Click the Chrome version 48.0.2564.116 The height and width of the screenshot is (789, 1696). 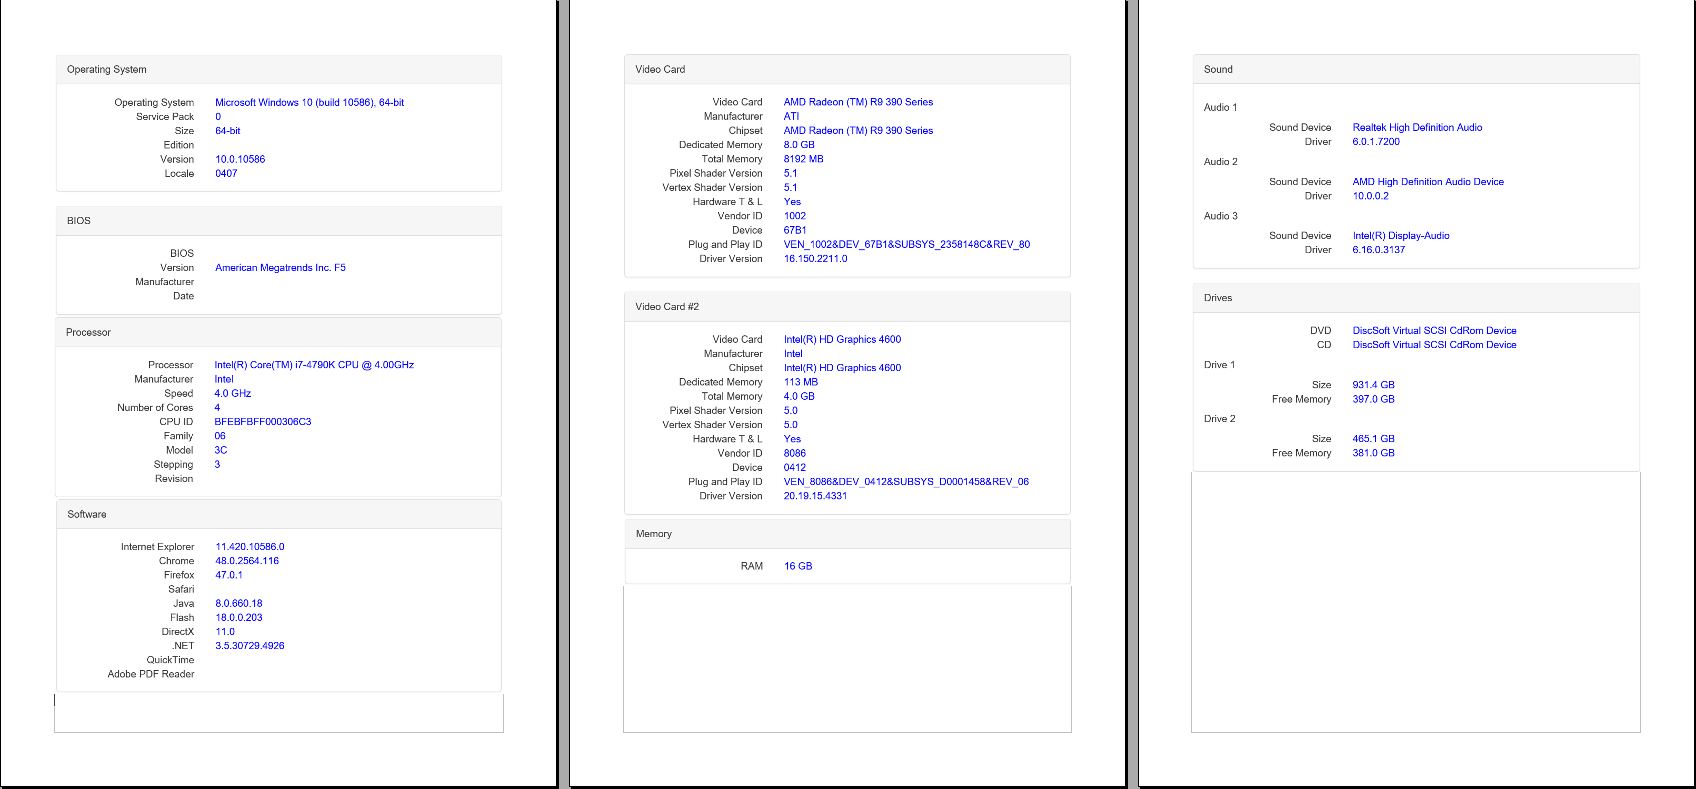tap(247, 561)
